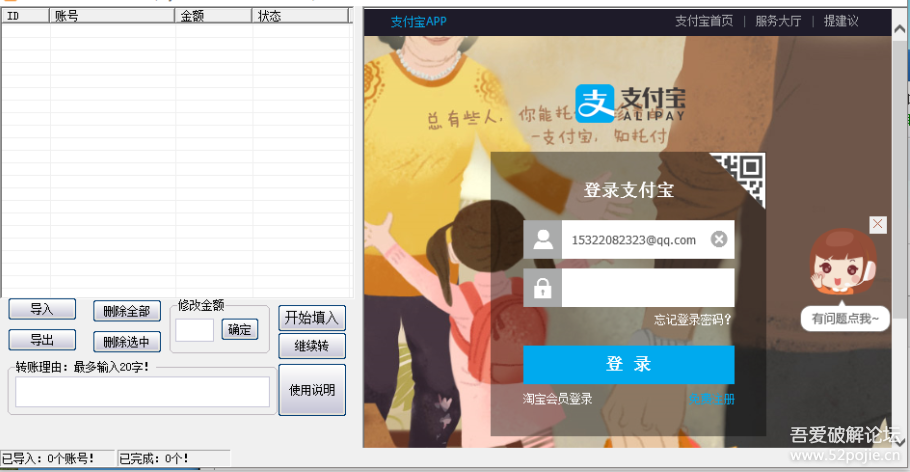Confirm amount with the 确定 button

coord(240,329)
